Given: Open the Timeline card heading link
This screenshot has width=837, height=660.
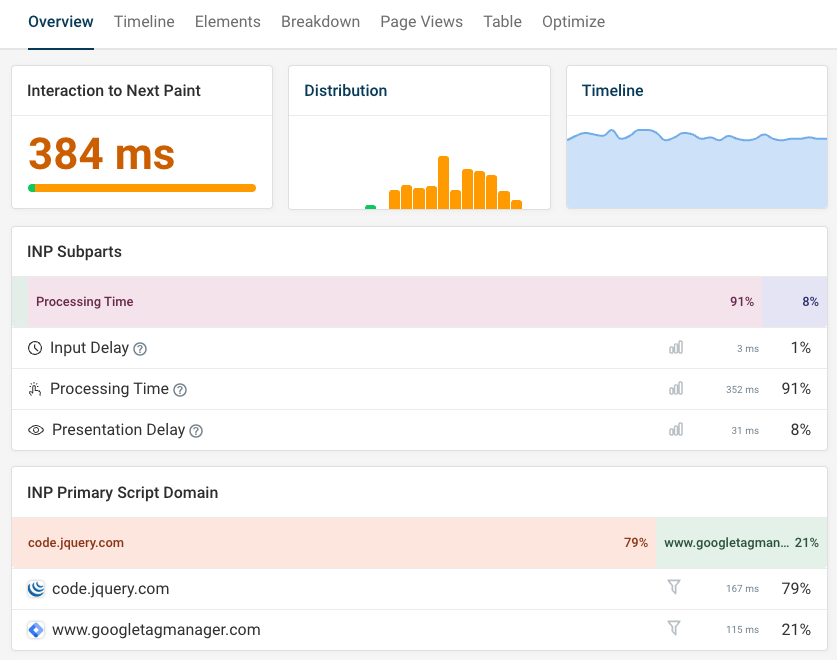Looking at the screenshot, I should point(612,91).
